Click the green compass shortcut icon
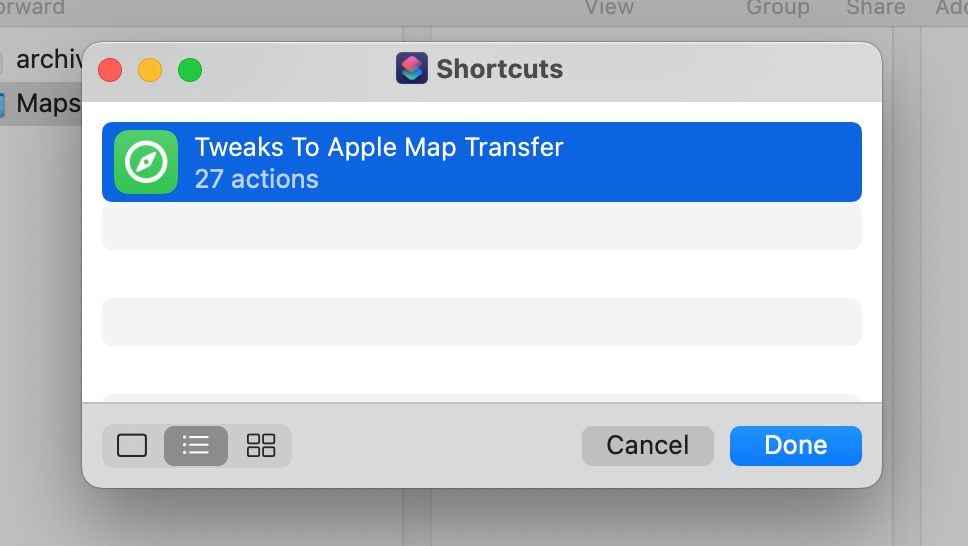 146,162
